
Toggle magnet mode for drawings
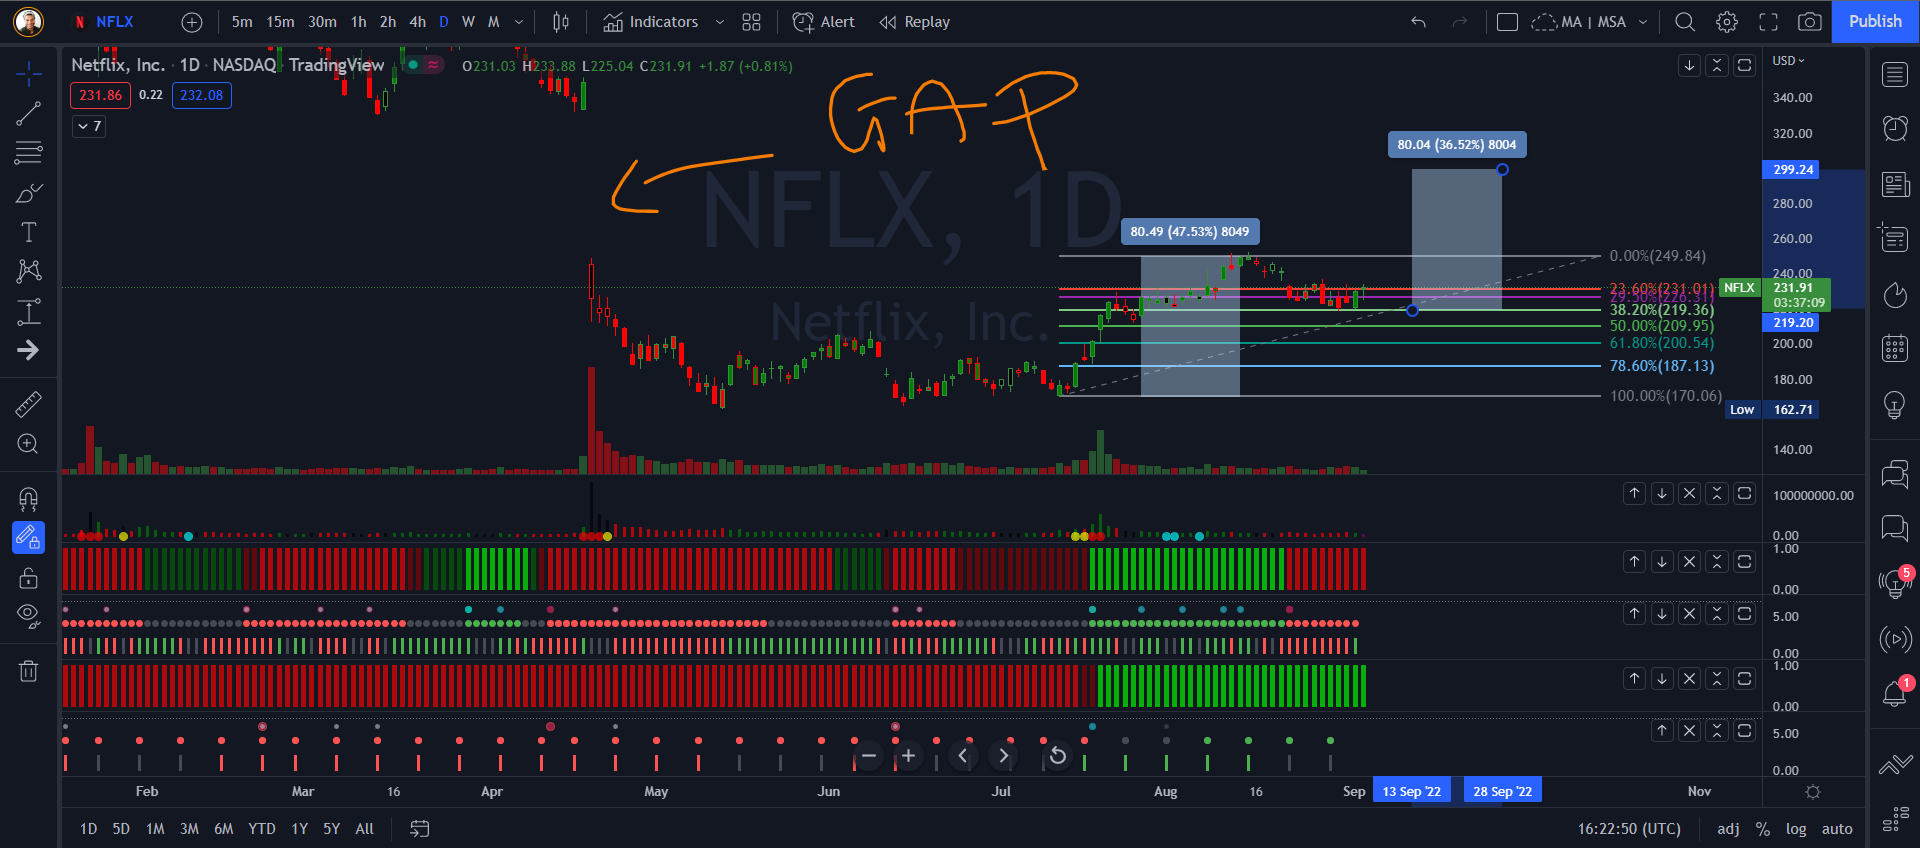(28, 498)
